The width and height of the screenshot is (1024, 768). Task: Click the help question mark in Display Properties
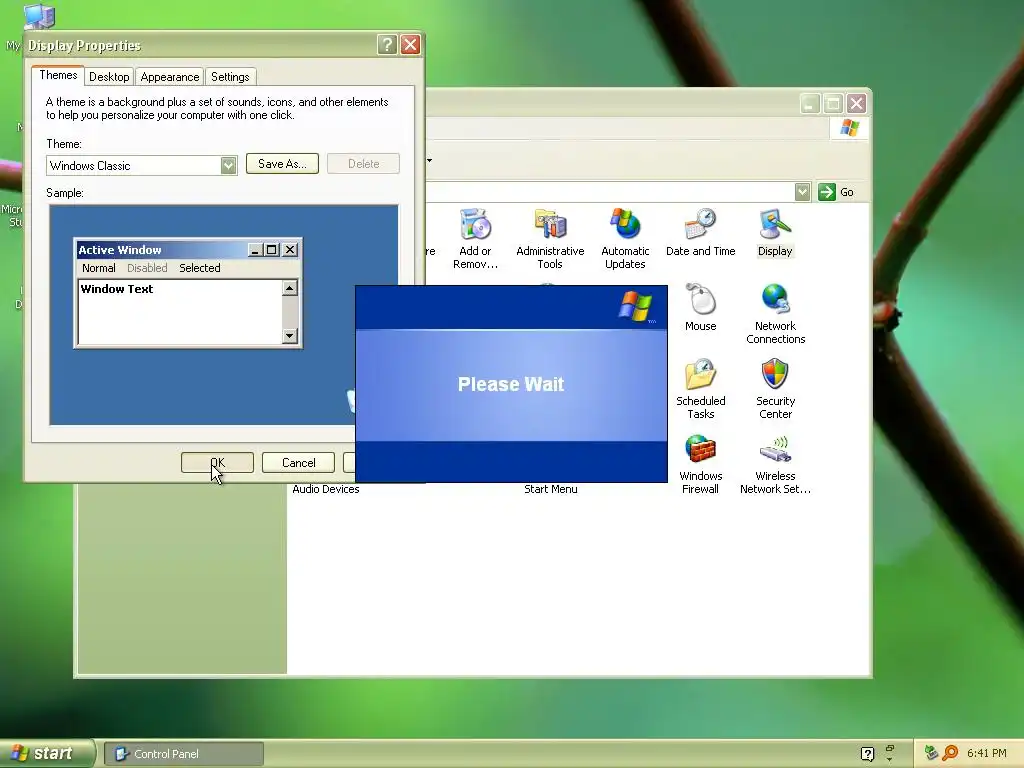(x=387, y=44)
